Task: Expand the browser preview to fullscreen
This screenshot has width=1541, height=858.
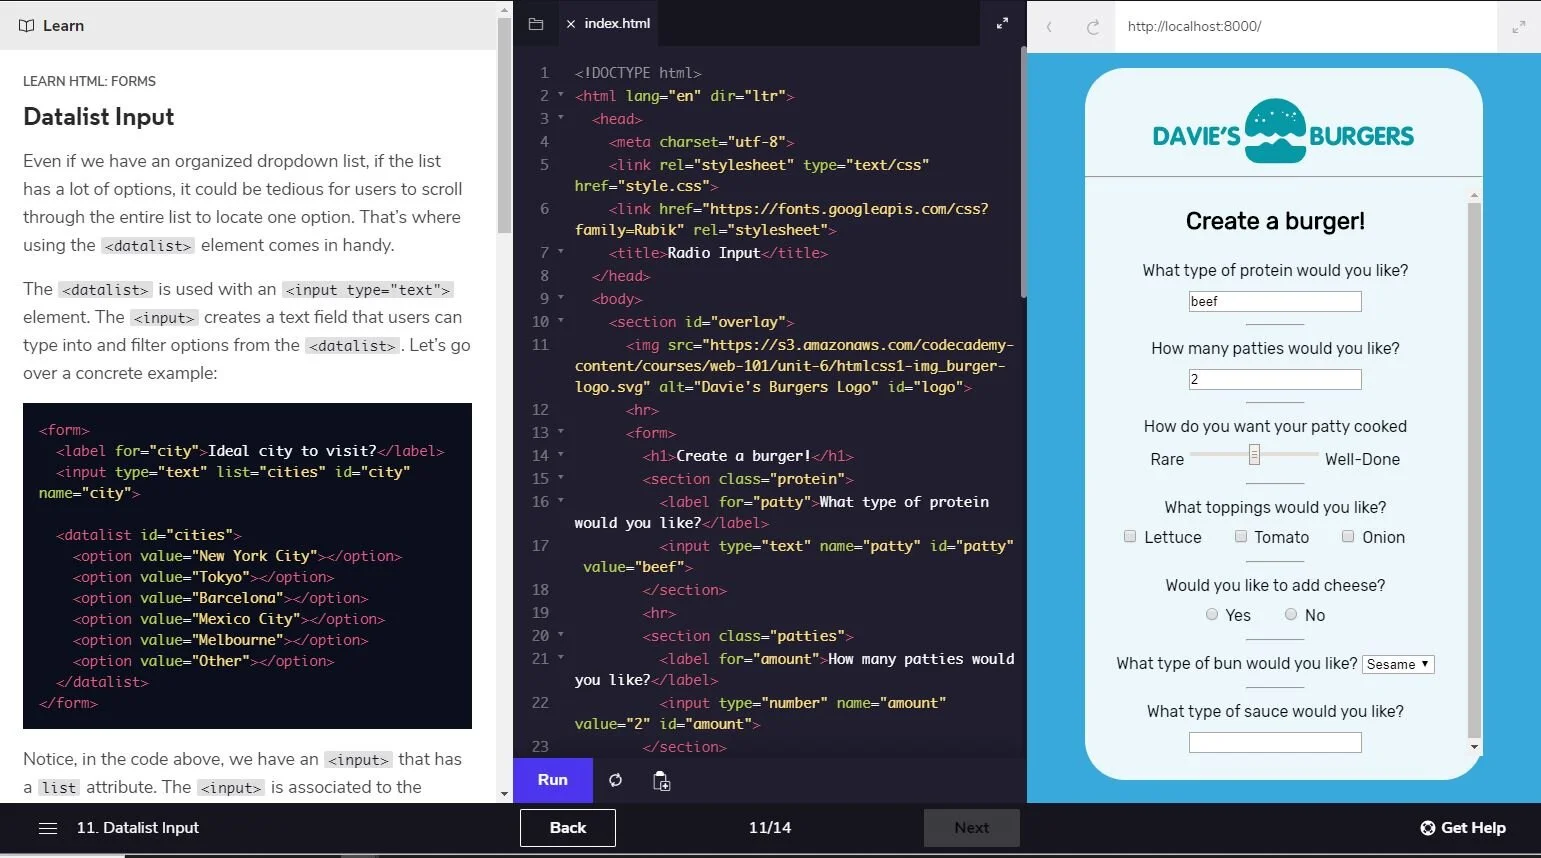Action: (x=1518, y=27)
